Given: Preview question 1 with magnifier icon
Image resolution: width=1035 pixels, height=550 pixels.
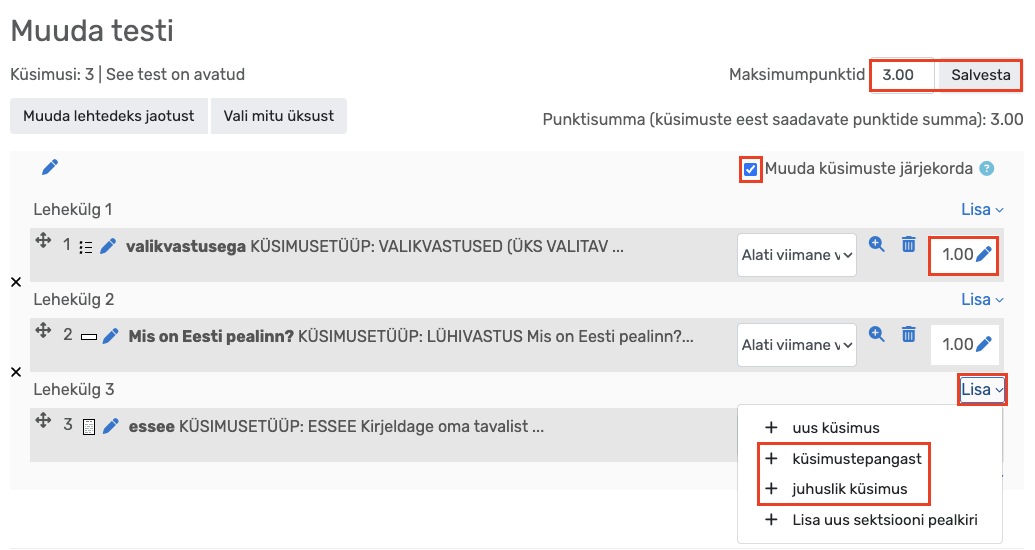Looking at the screenshot, I should point(877,244).
